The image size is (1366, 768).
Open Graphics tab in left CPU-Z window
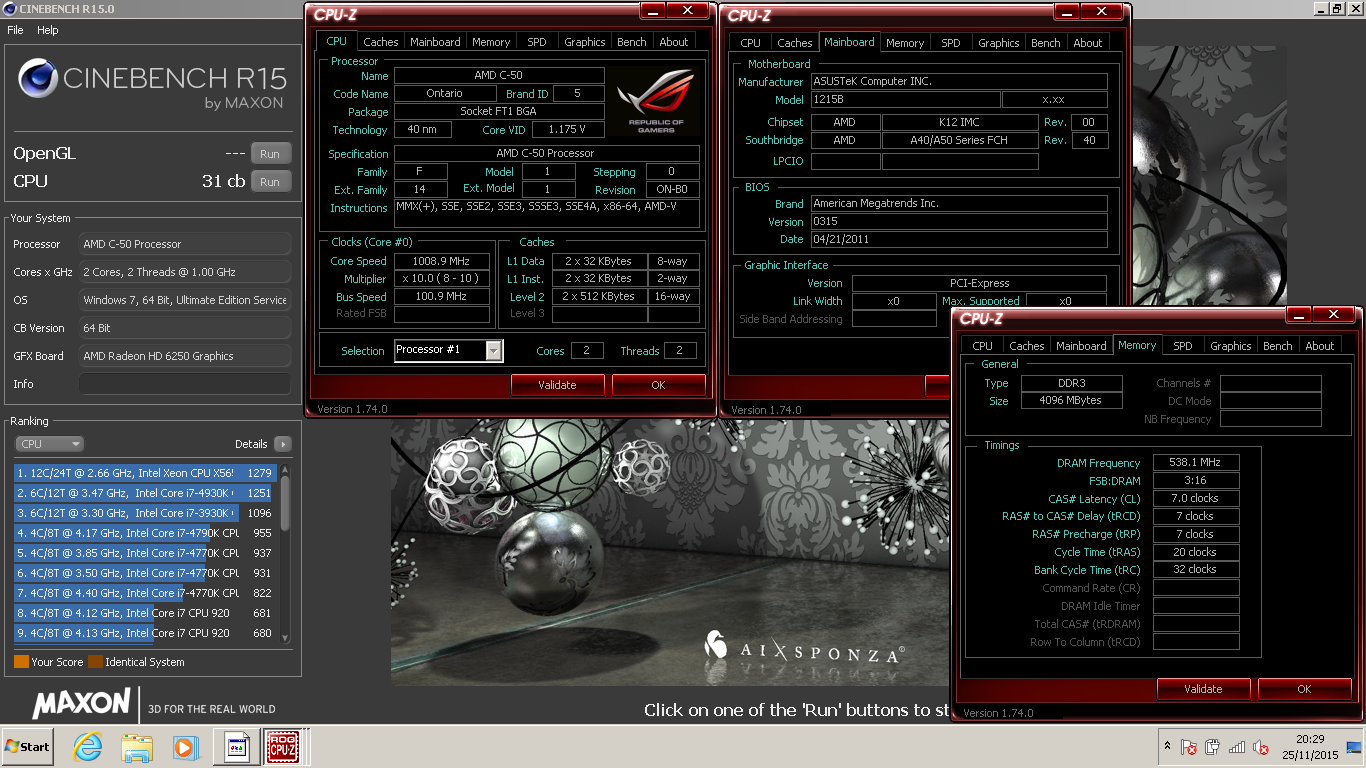pyautogui.click(x=584, y=42)
